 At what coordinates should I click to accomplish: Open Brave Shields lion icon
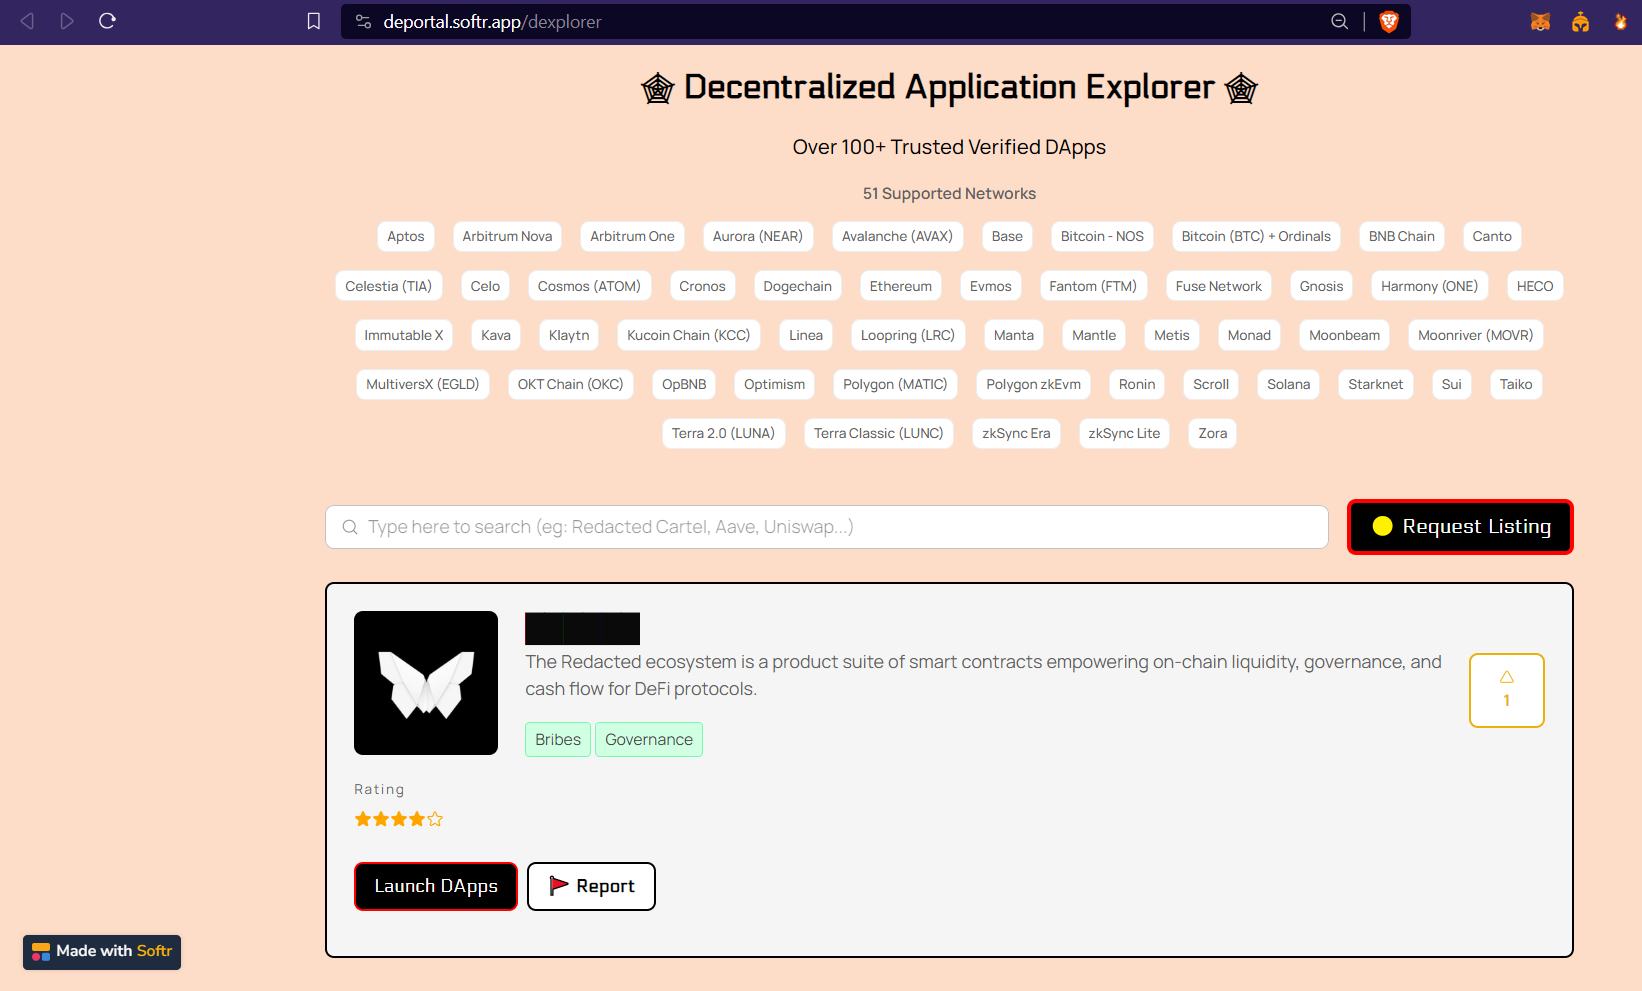point(1389,21)
